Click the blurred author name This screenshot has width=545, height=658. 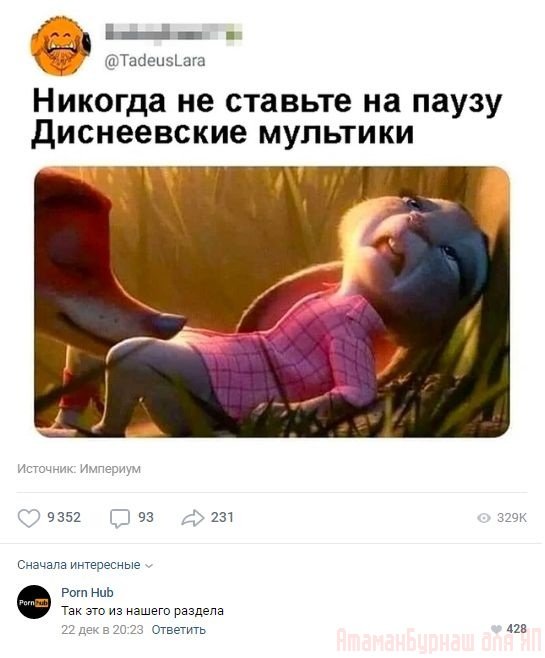click(173, 32)
